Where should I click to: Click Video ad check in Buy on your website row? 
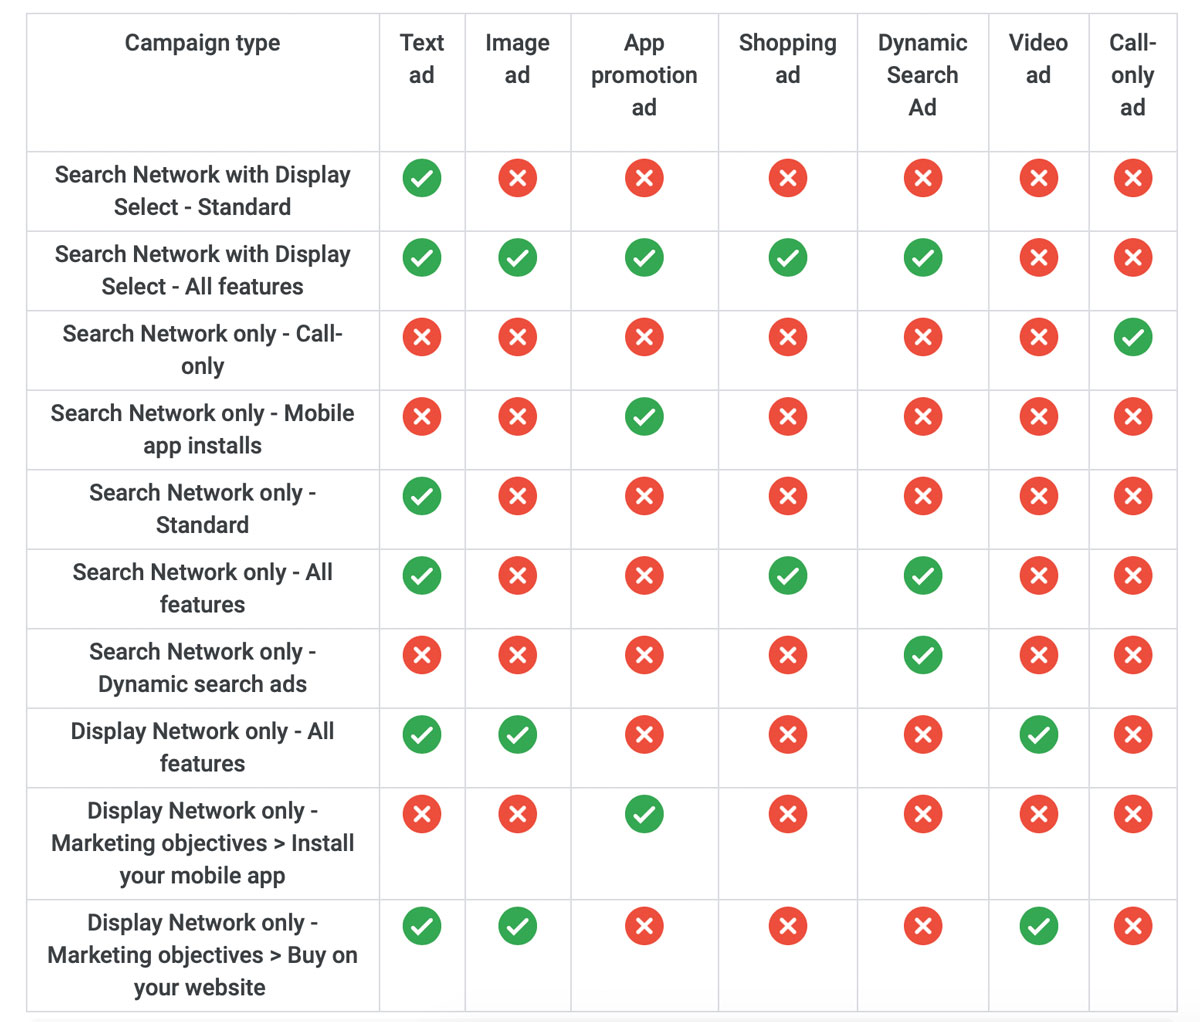[1039, 926]
